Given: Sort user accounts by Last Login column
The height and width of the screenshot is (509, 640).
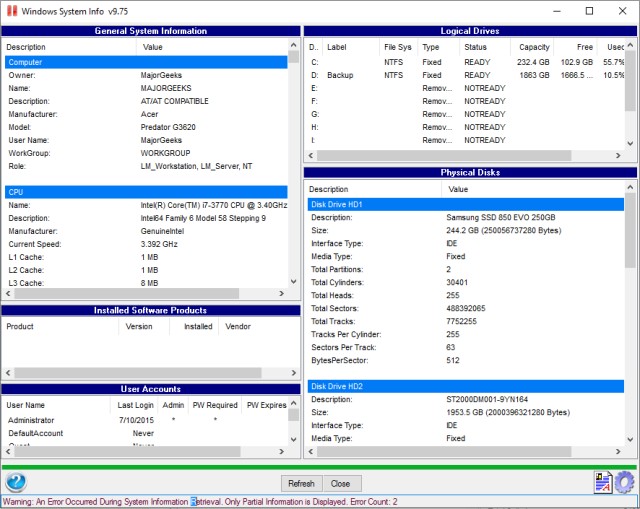Looking at the screenshot, I should (134, 405).
